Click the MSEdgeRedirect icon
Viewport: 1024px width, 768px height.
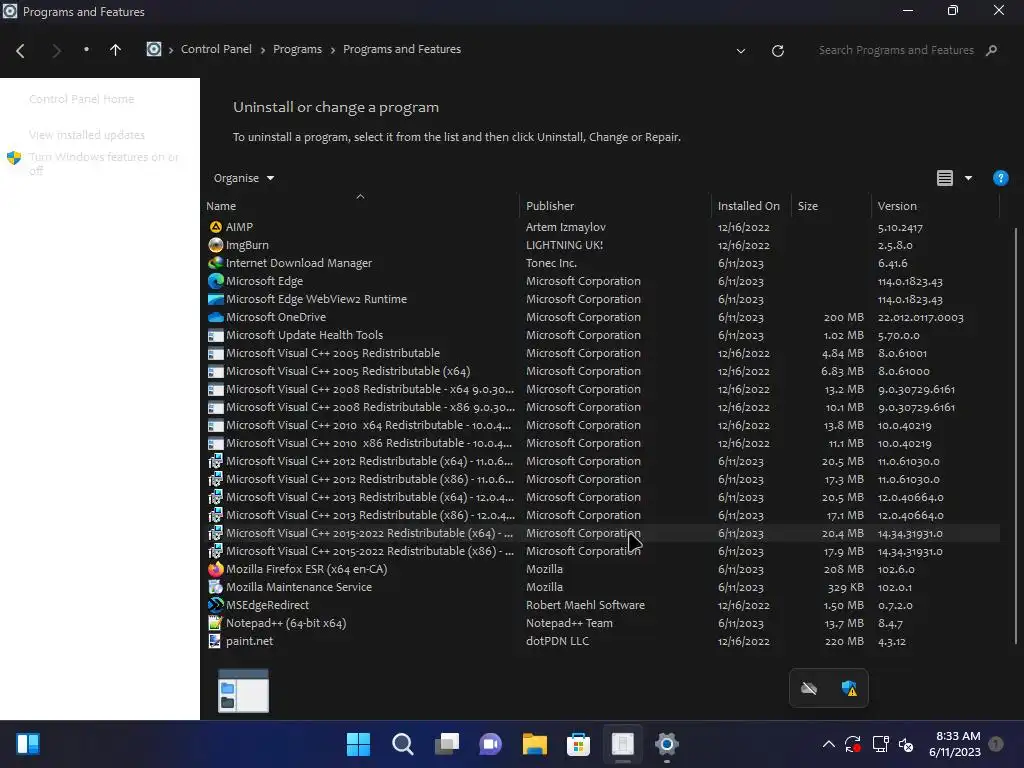(x=216, y=605)
